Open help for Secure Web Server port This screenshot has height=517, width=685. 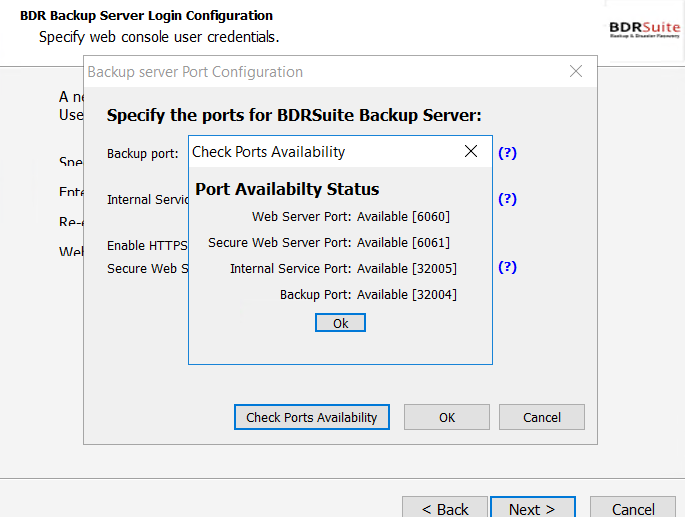click(508, 267)
